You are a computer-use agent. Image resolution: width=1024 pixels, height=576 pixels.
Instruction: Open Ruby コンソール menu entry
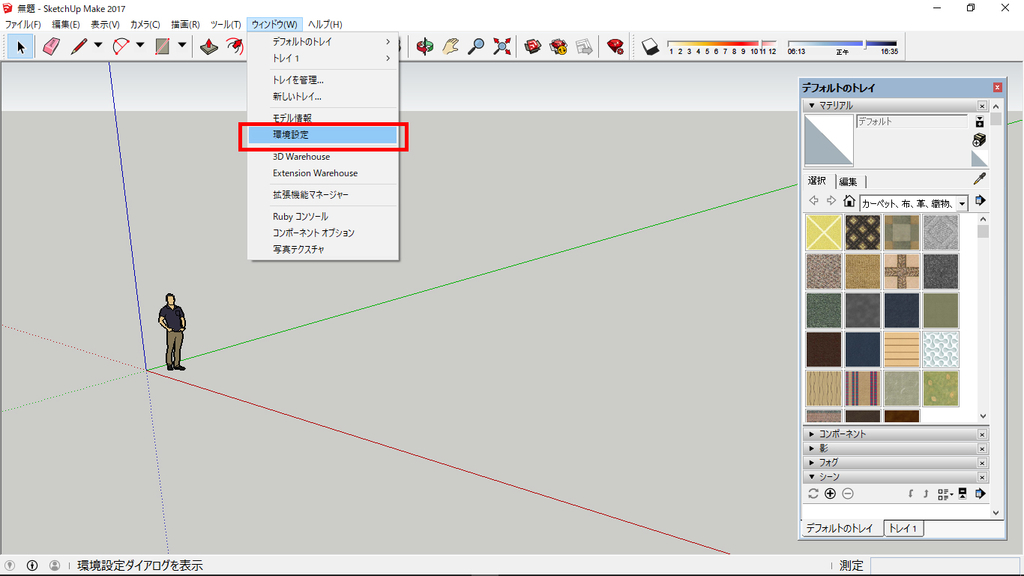[x=323, y=216]
